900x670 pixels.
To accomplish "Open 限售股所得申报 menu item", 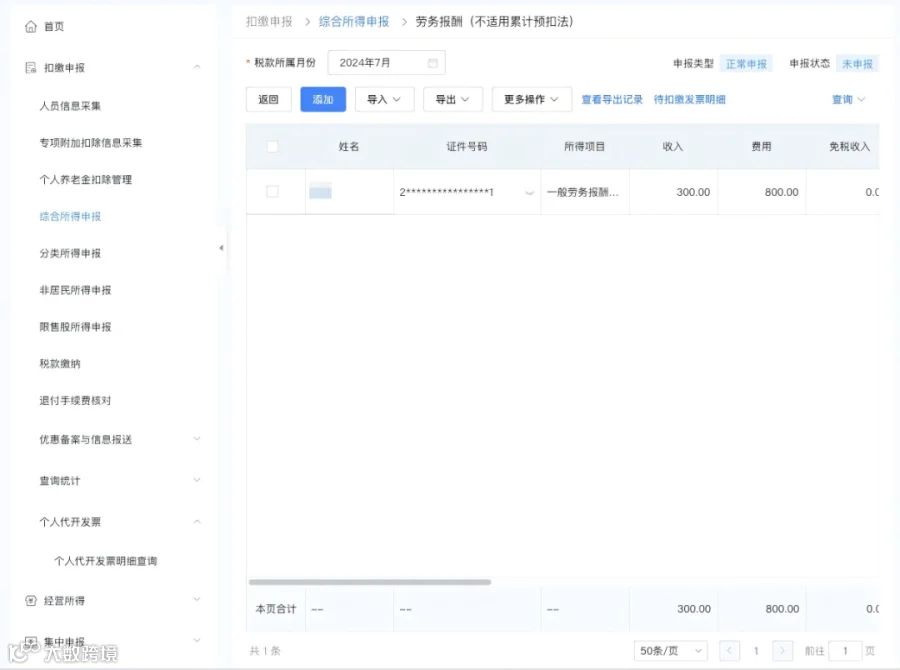I will (75, 327).
